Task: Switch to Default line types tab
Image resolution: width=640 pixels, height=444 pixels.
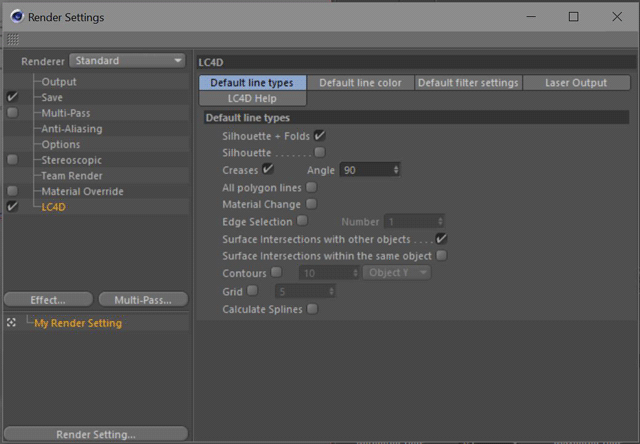Action: 252,82
